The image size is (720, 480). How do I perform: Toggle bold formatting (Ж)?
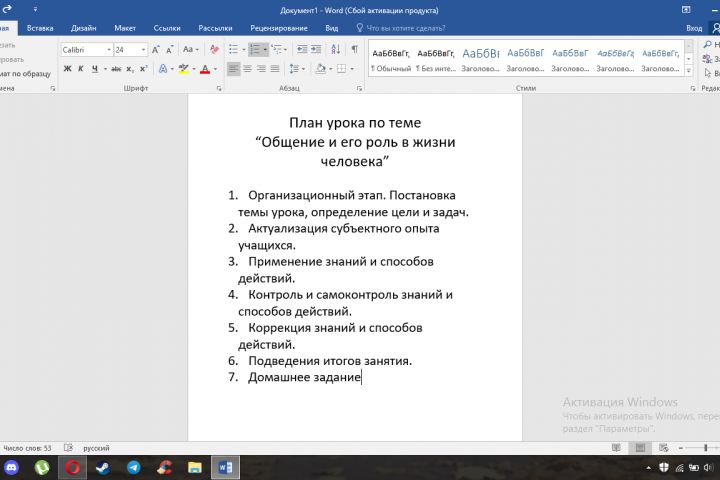tap(68, 69)
